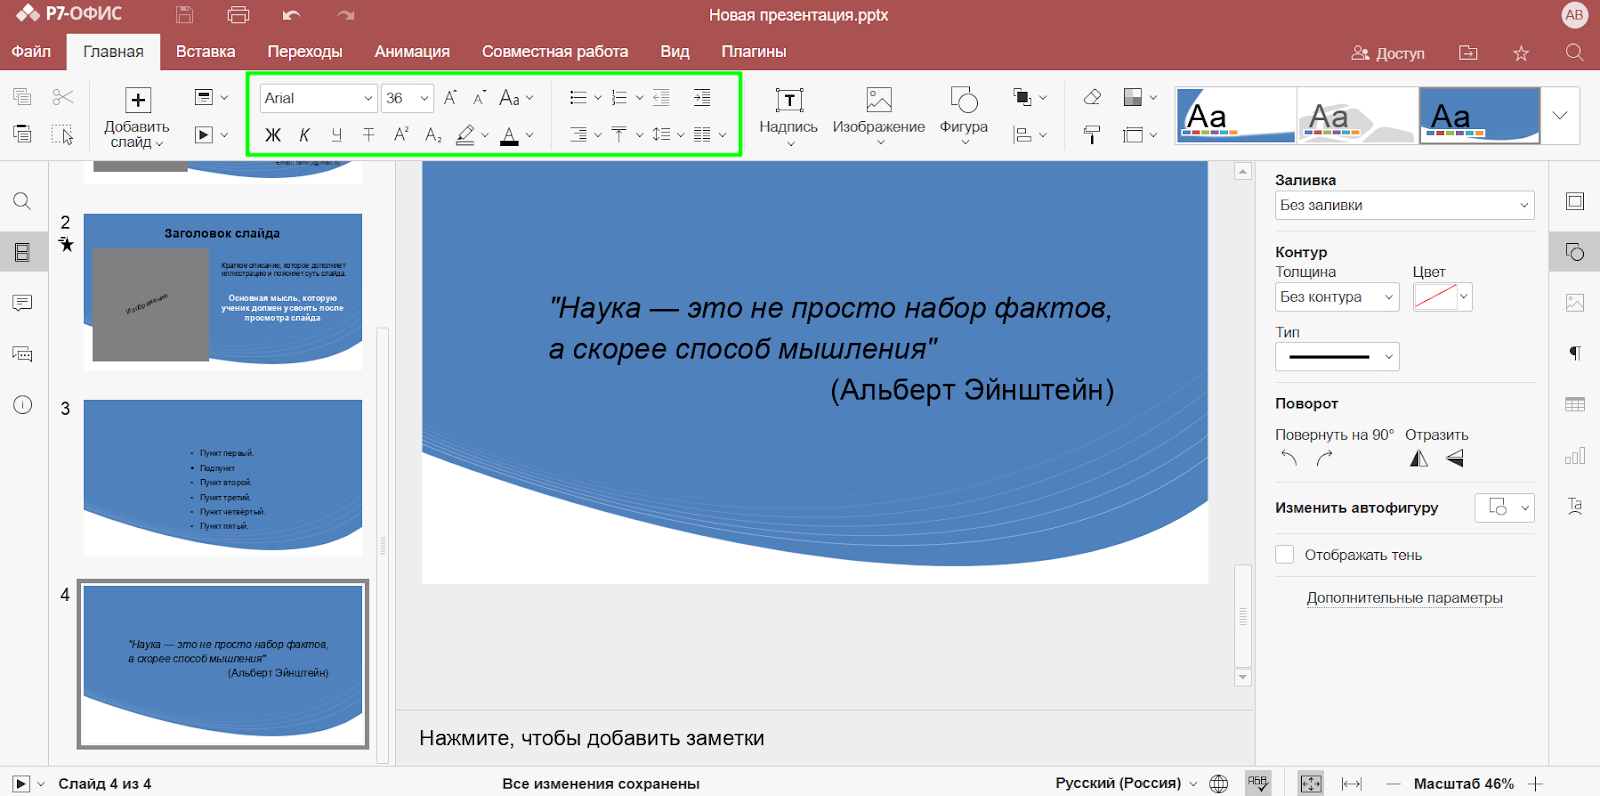Apply the font color A swatch
1600x796 pixels.
pyautogui.click(x=509, y=134)
